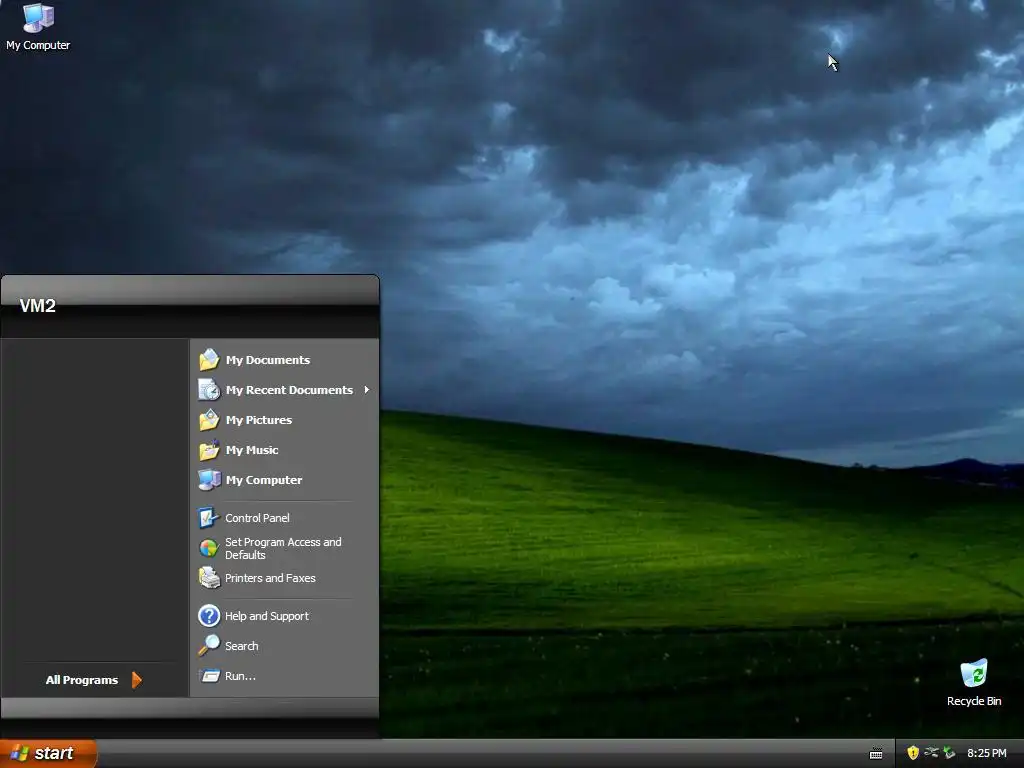Click the yellow security shield tray icon
This screenshot has width=1024, height=768.
(x=913, y=753)
